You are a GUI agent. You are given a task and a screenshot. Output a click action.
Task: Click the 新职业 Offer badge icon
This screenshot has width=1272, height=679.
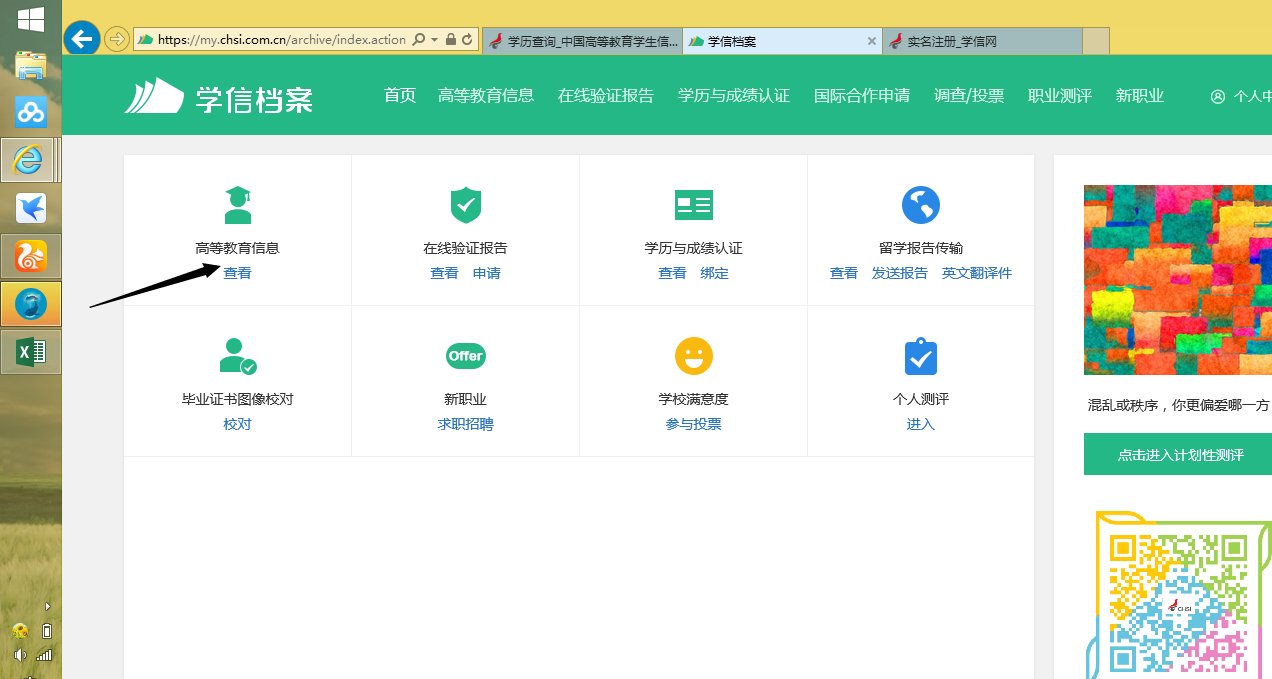point(465,356)
